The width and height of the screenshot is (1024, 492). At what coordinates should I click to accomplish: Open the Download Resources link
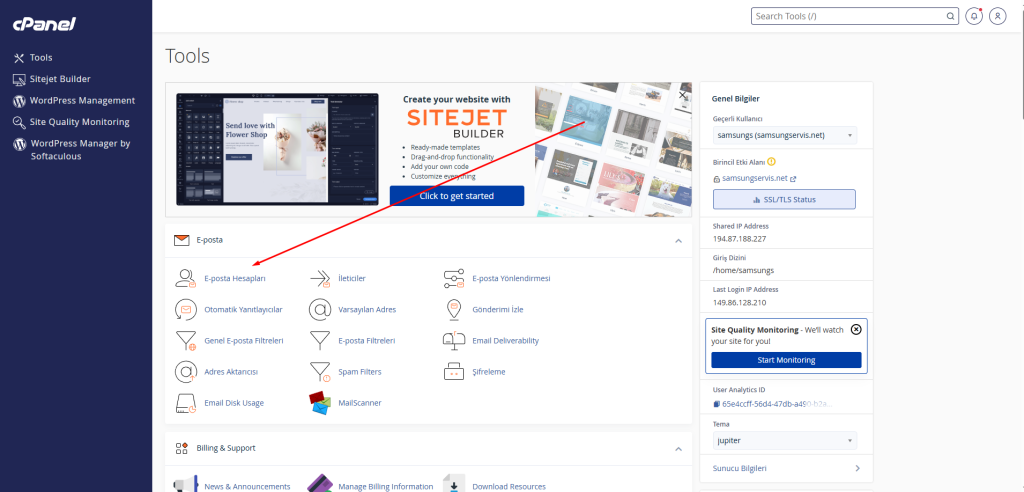pyautogui.click(x=509, y=487)
